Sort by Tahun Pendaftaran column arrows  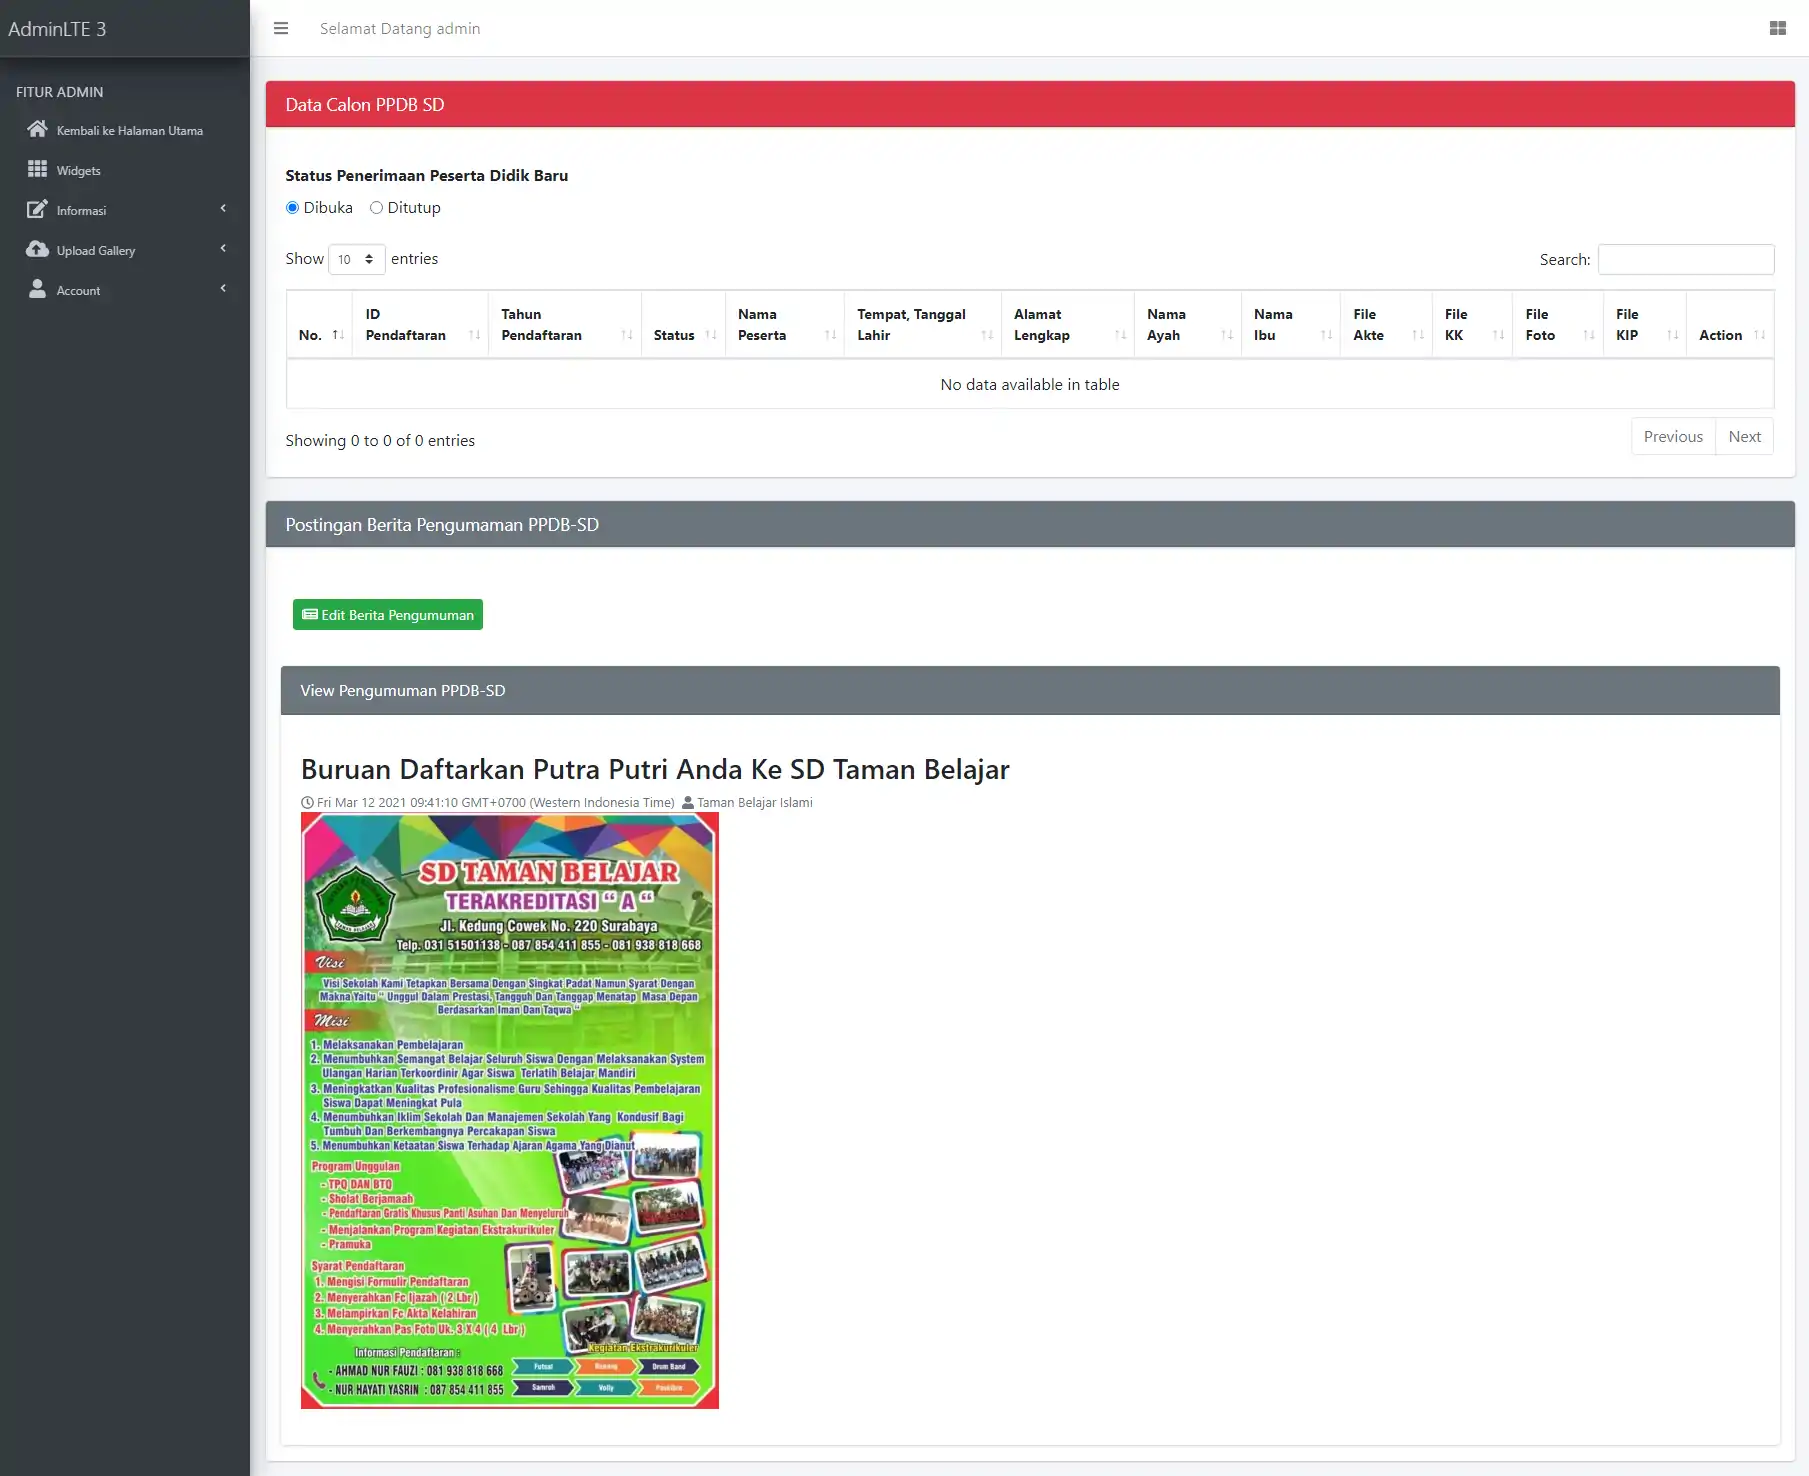click(627, 335)
